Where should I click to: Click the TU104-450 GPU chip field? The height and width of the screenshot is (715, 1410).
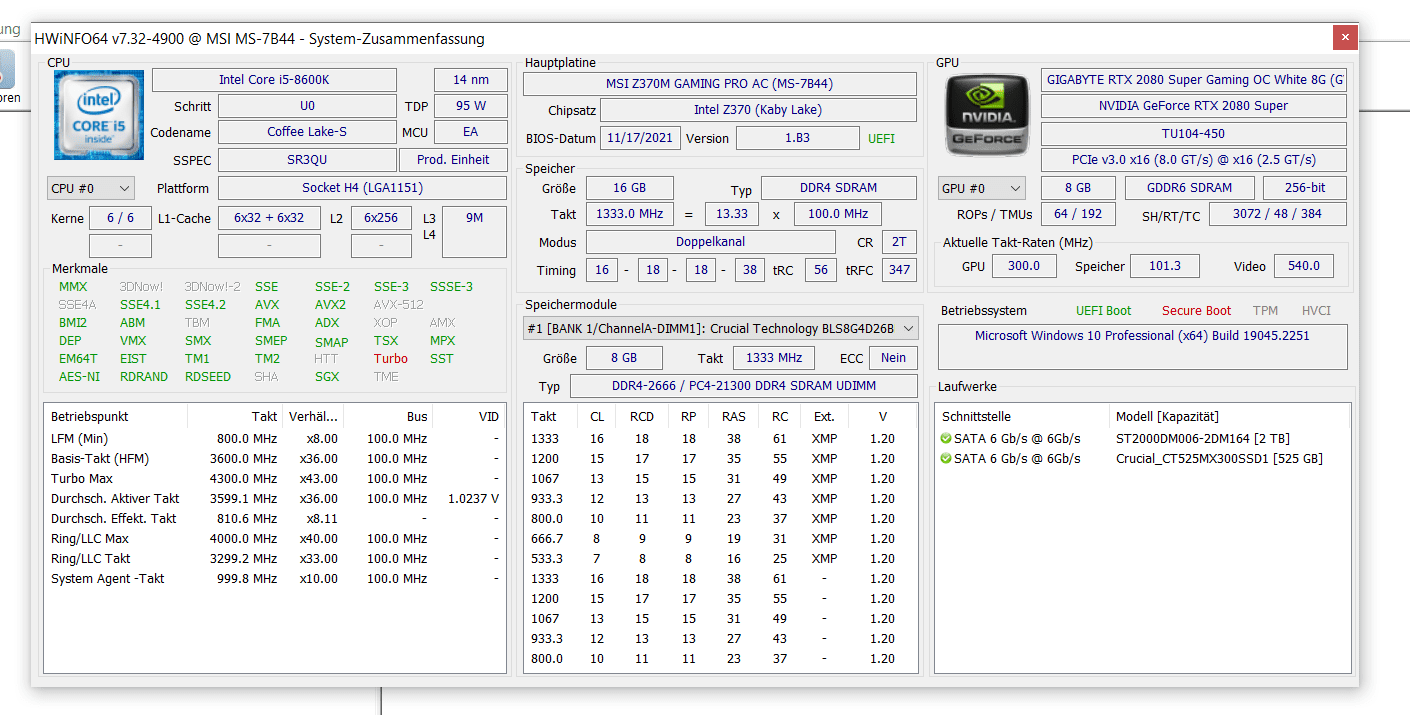pyautogui.click(x=1194, y=134)
